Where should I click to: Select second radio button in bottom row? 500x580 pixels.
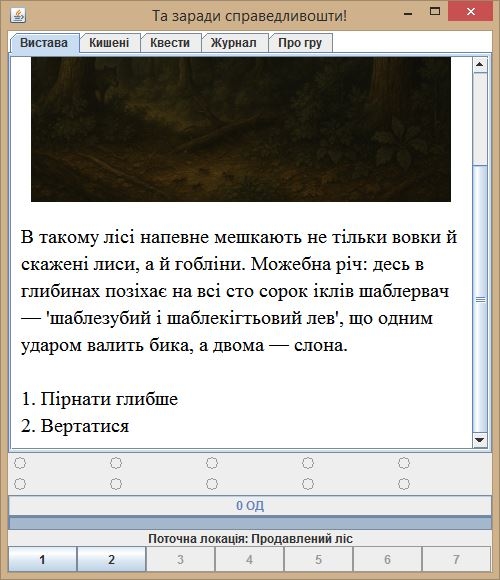tap(116, 484)
